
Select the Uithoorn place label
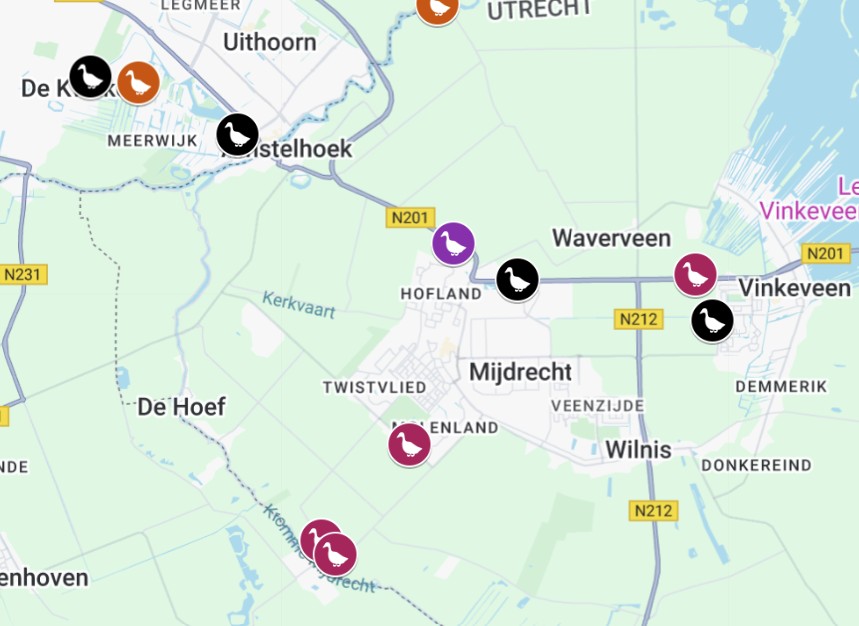270,42
